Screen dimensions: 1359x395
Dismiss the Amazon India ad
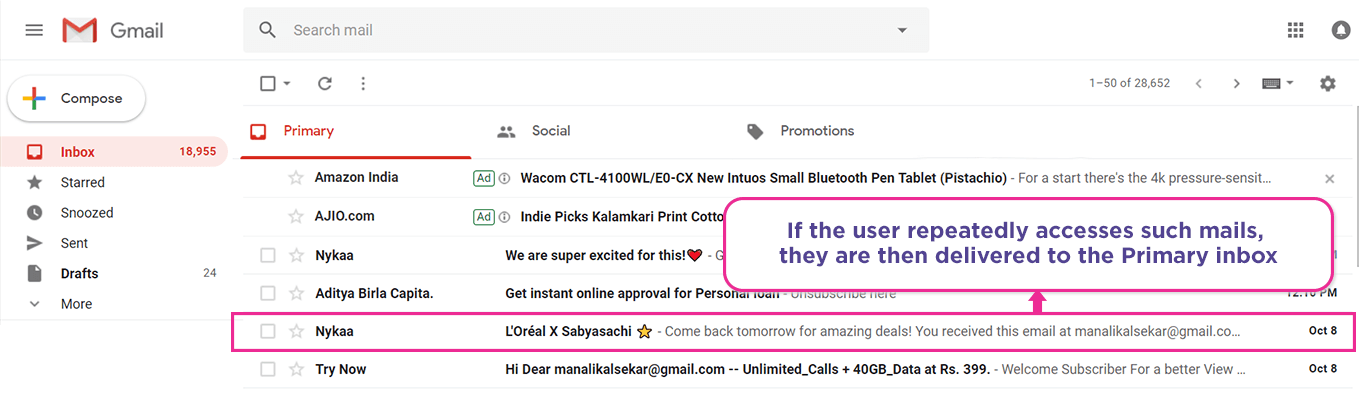[1329, 179]
